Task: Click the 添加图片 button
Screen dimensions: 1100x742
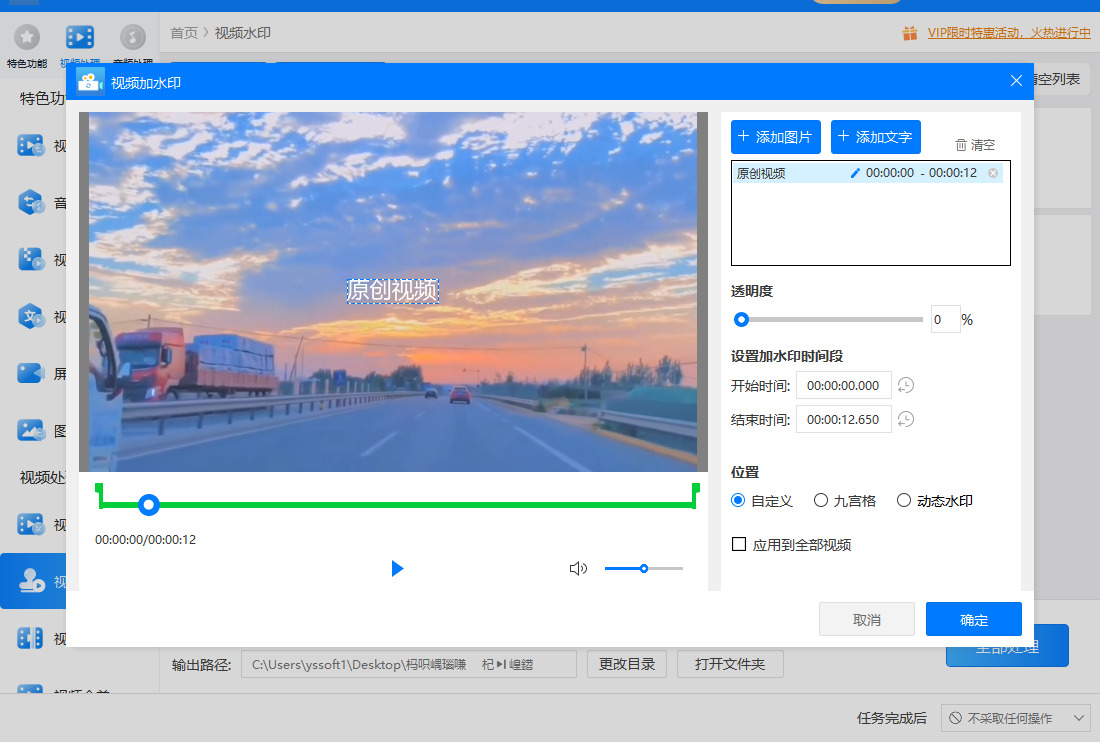Action: coord(776,137)
